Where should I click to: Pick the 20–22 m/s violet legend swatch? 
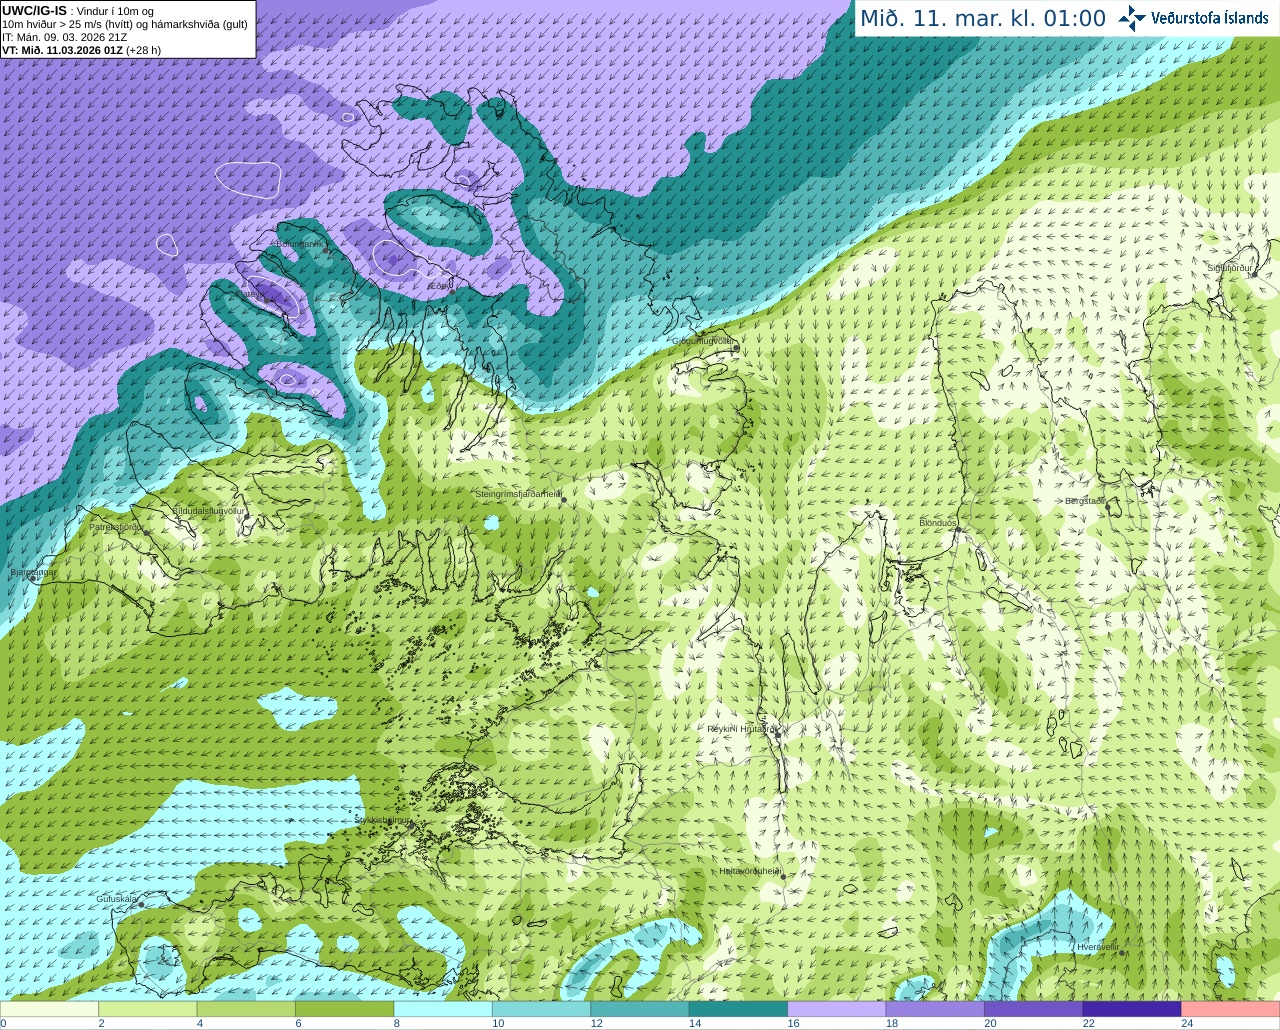1034,1009
